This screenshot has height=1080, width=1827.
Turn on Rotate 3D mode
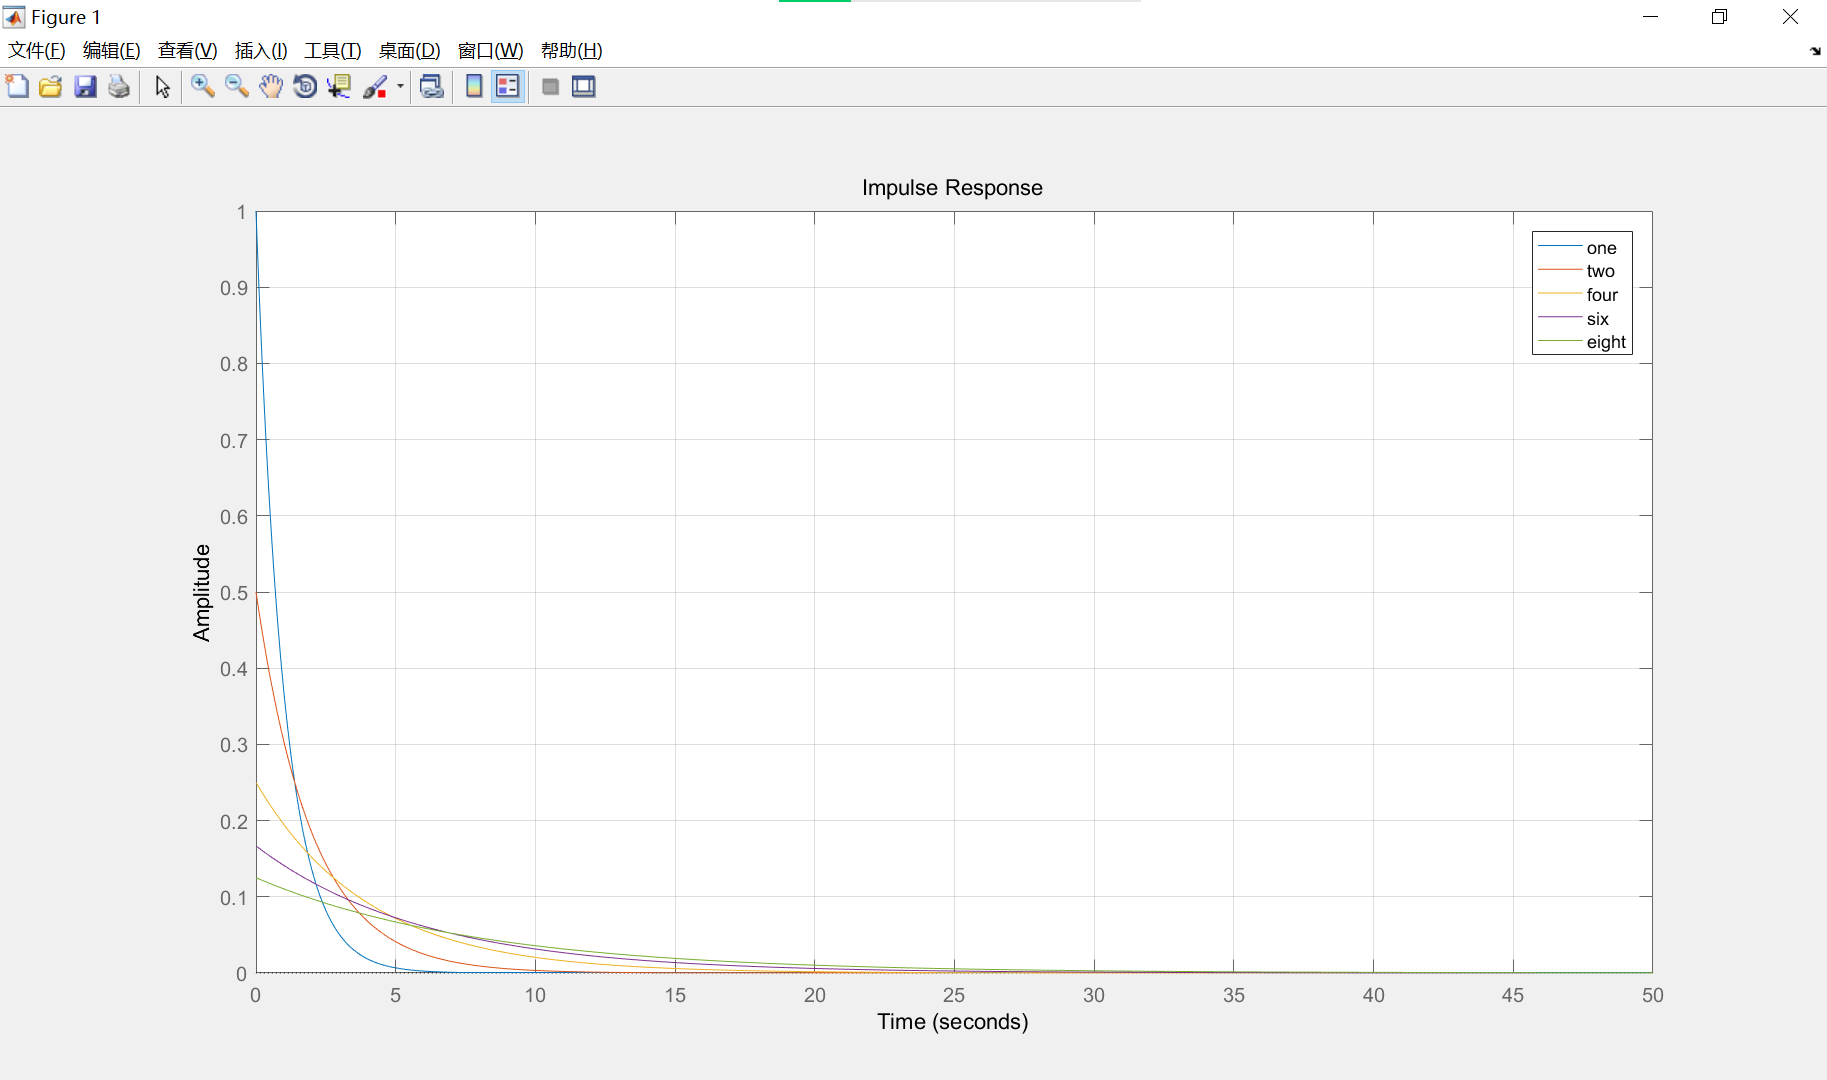point(305,87)
